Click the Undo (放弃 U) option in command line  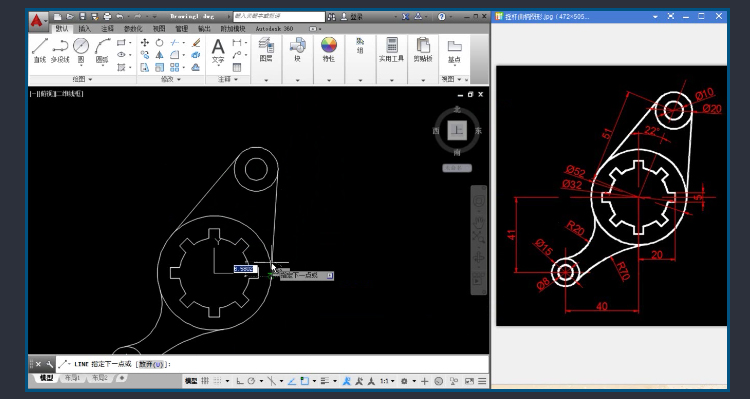click(152, 364)
